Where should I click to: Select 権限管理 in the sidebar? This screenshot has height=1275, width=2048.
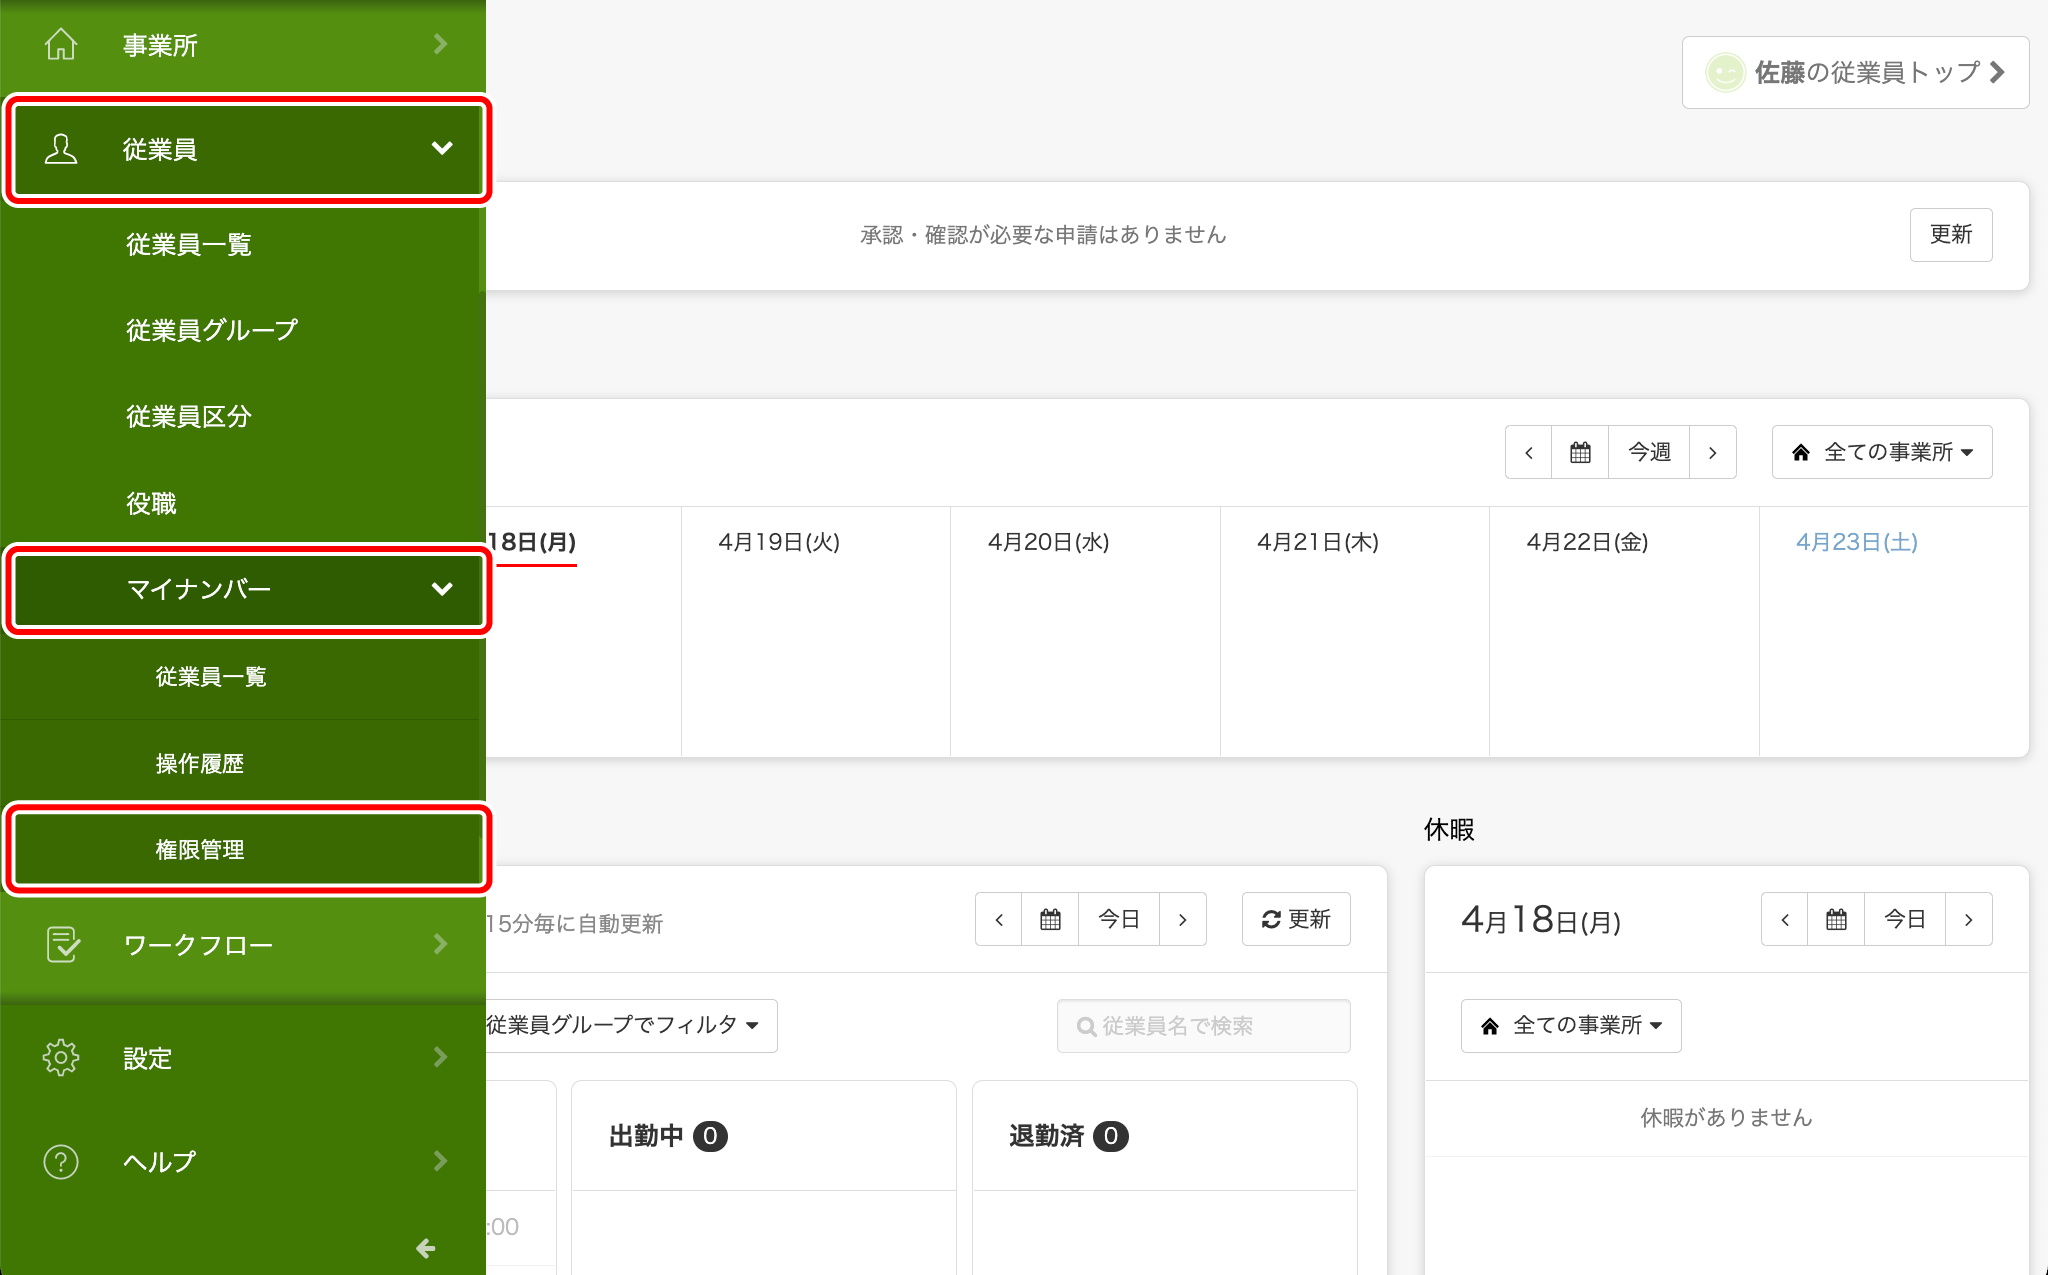(248, 850)
